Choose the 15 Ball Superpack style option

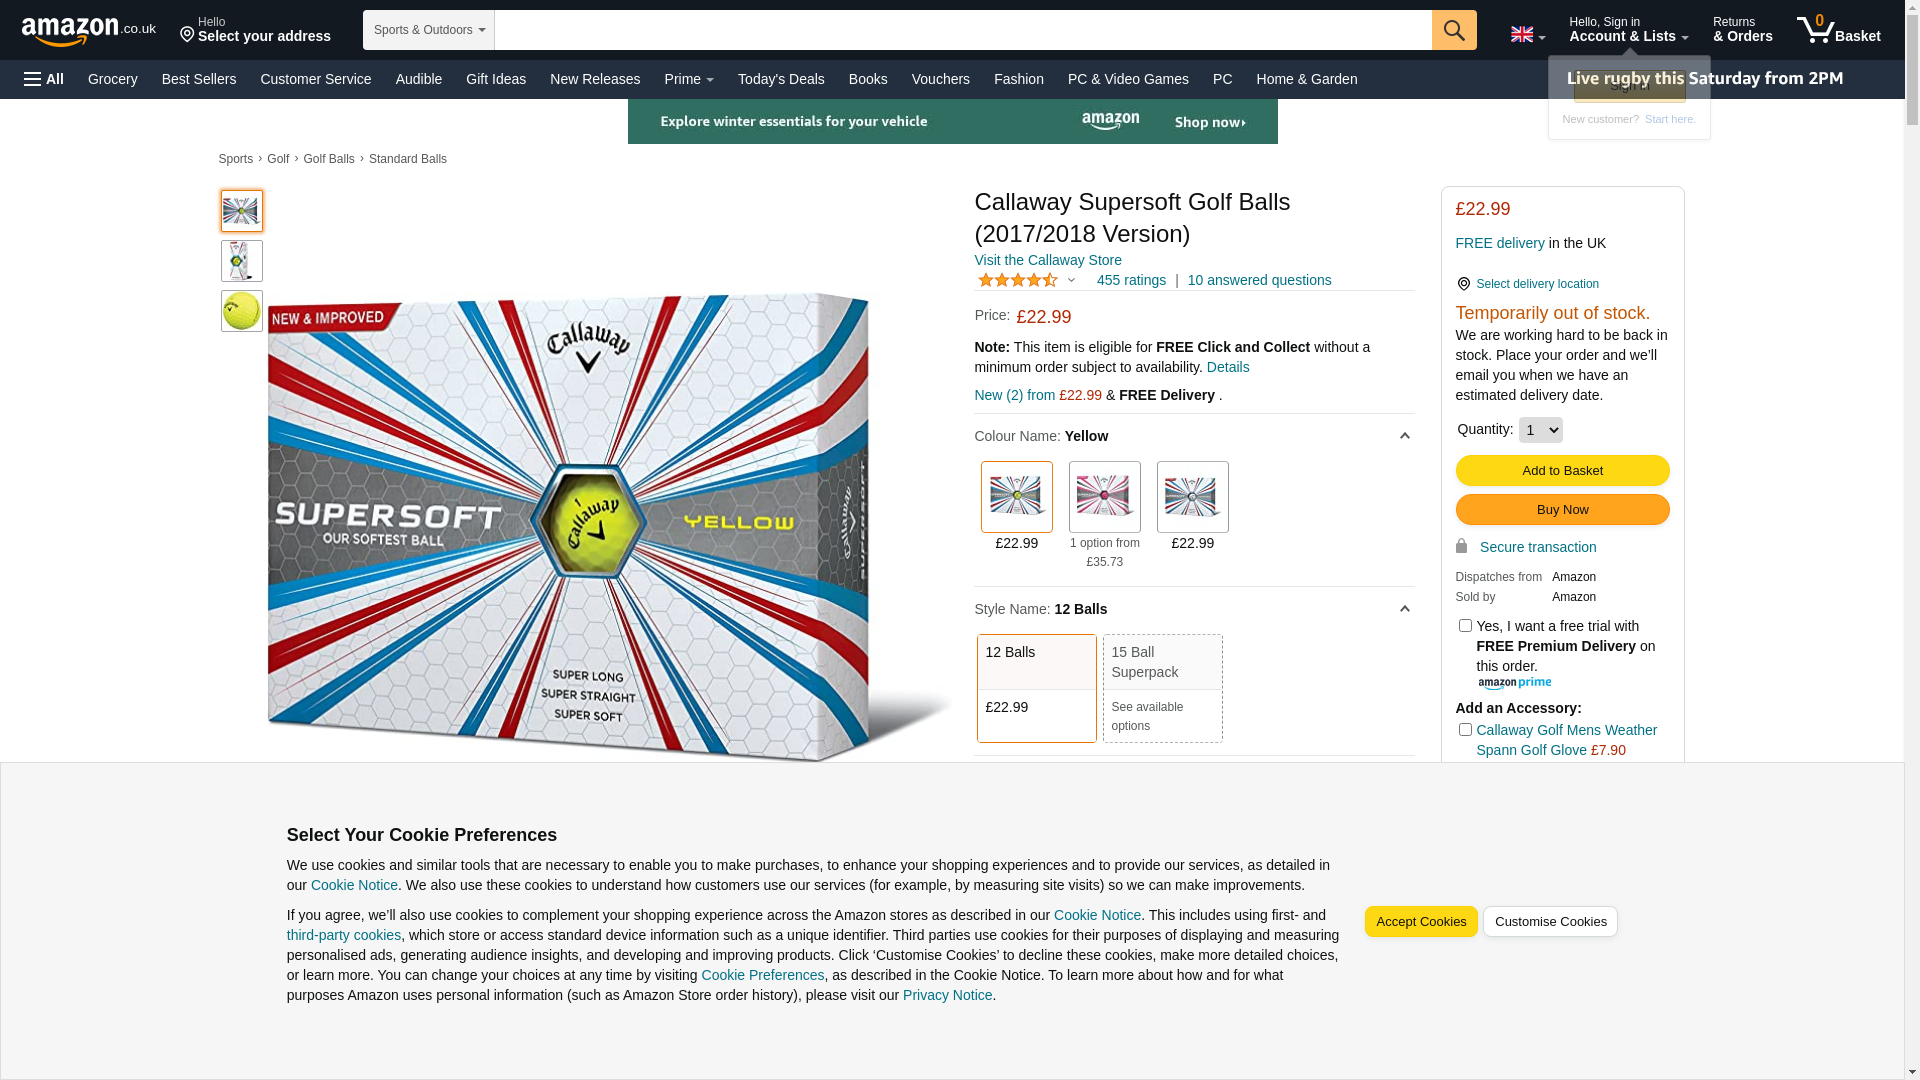(x=1162, y=688)
